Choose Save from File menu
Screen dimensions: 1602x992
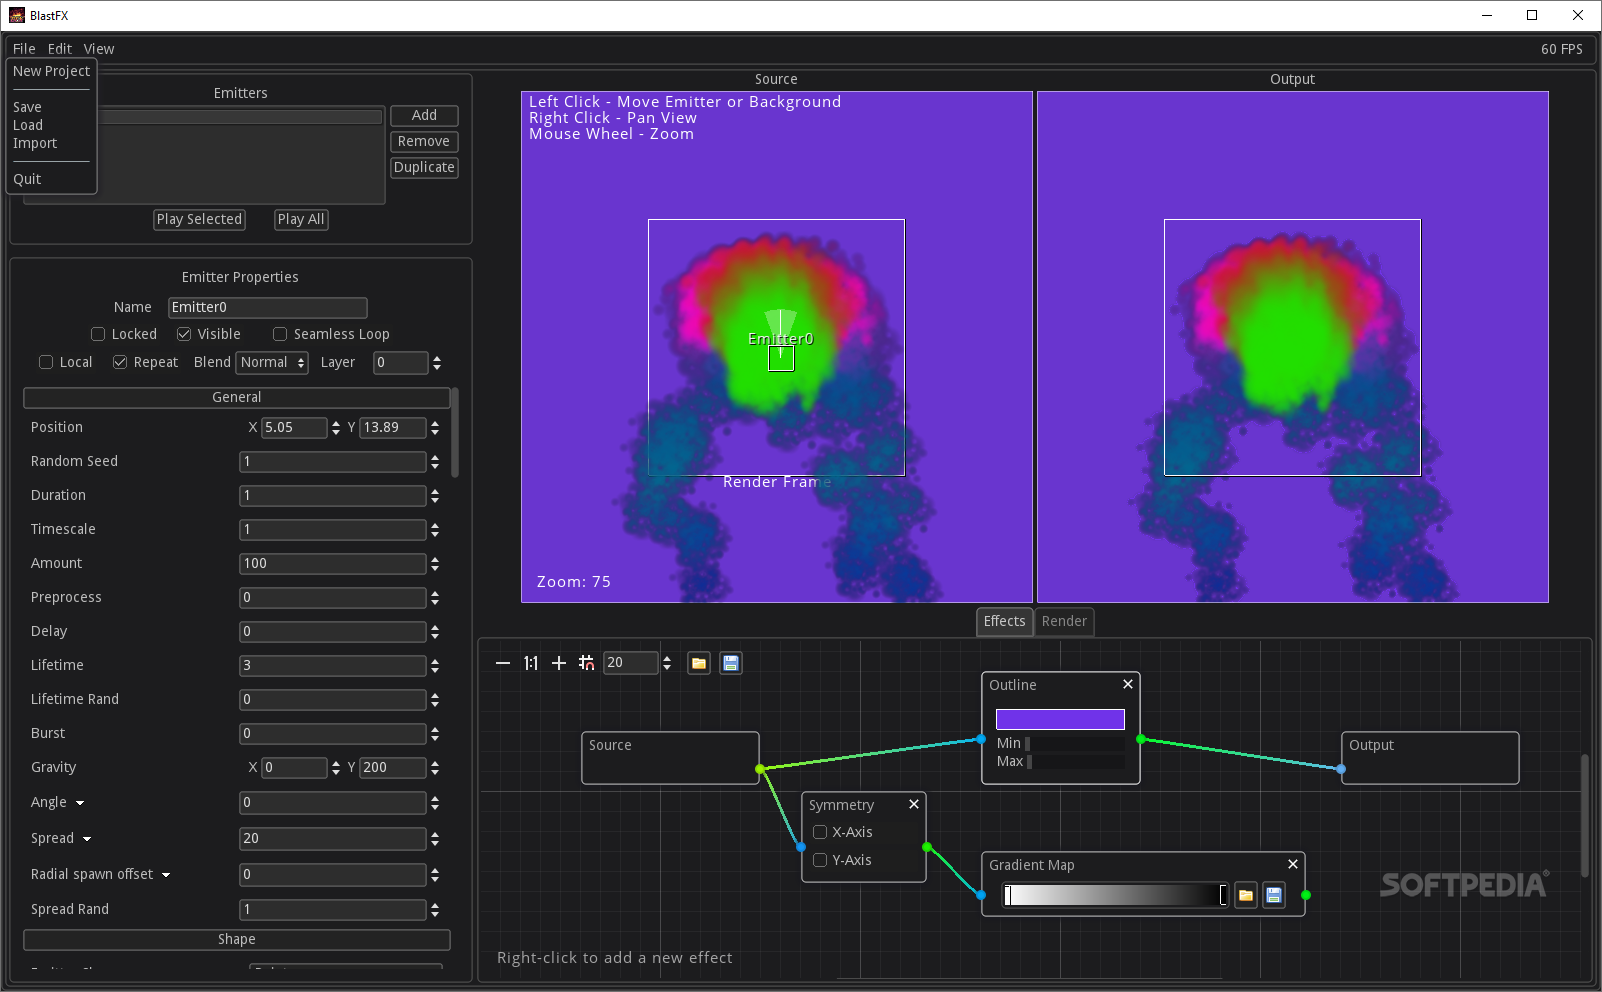click(27, 107)
